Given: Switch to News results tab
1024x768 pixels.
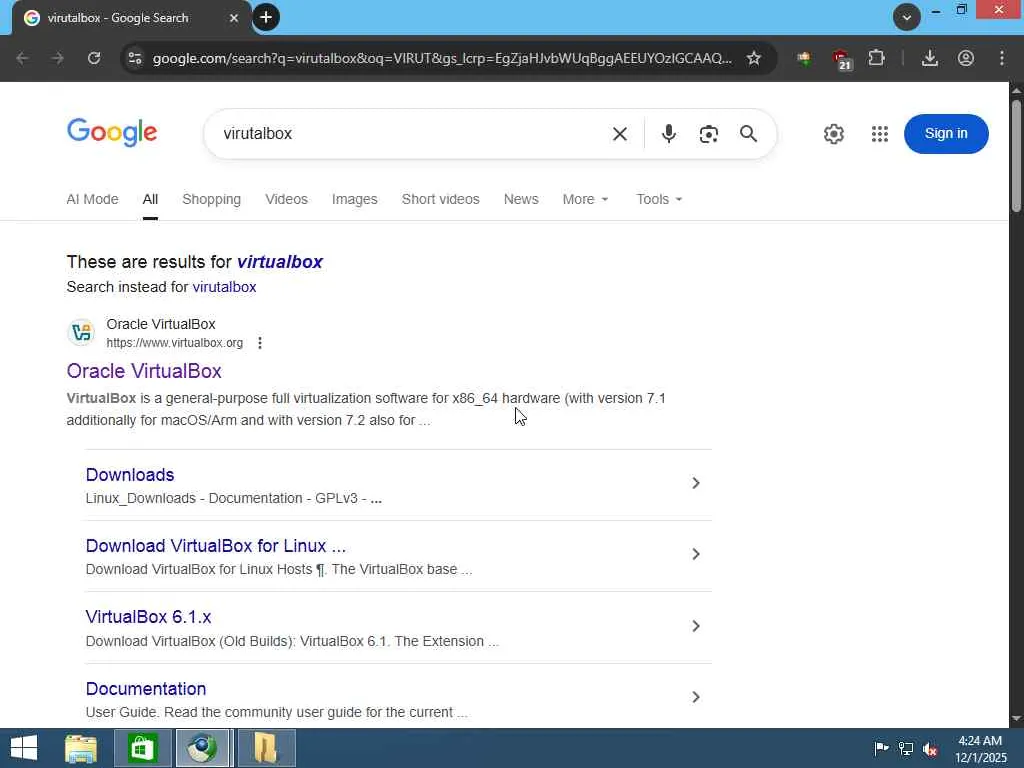Looking at the screenshot, I should point(520,199).
